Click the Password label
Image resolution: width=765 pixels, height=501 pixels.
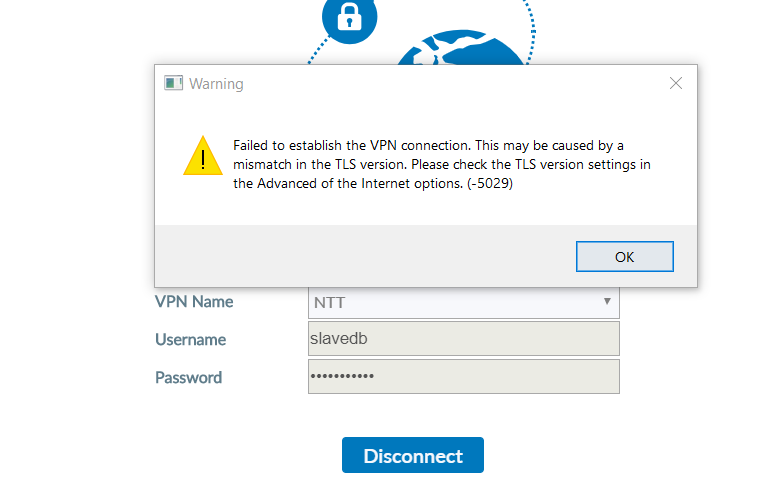[188, 378]
